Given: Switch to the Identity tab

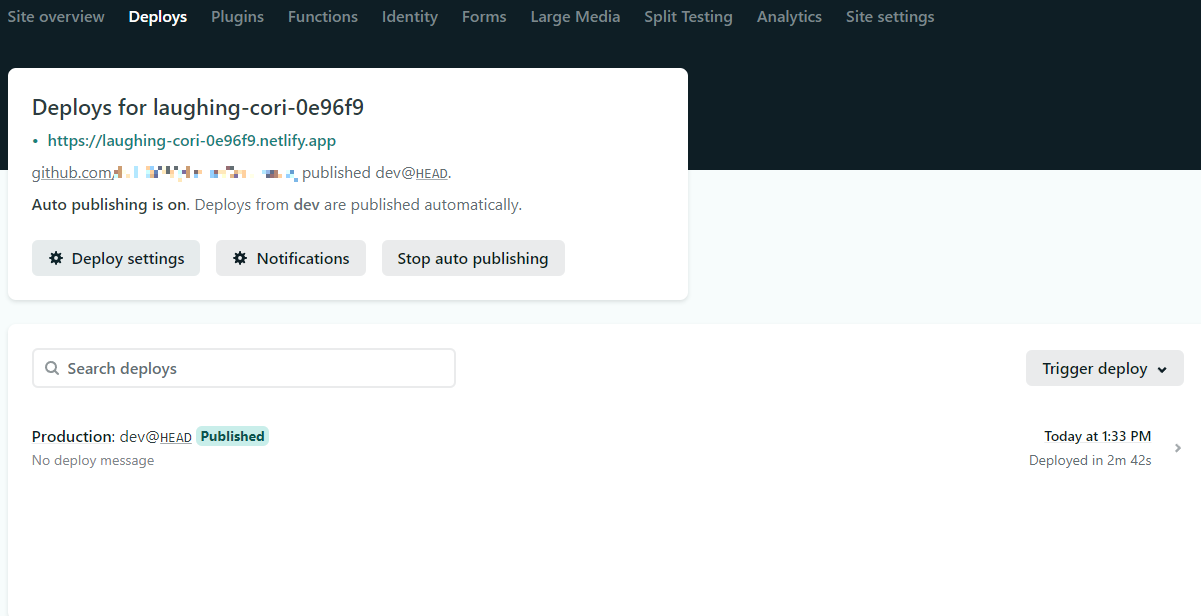Looking at the screenshot, I should [x=410, y=17].
